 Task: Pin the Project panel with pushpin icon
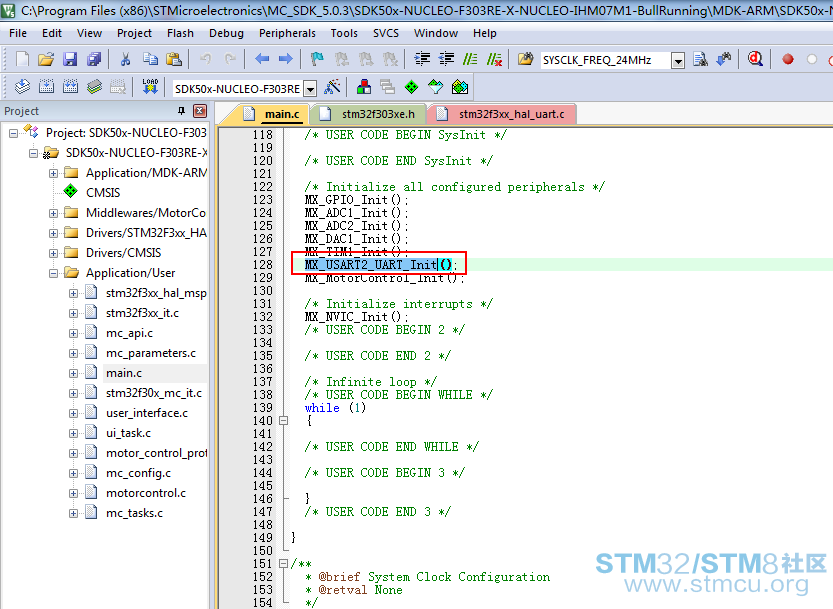[181, 111]
